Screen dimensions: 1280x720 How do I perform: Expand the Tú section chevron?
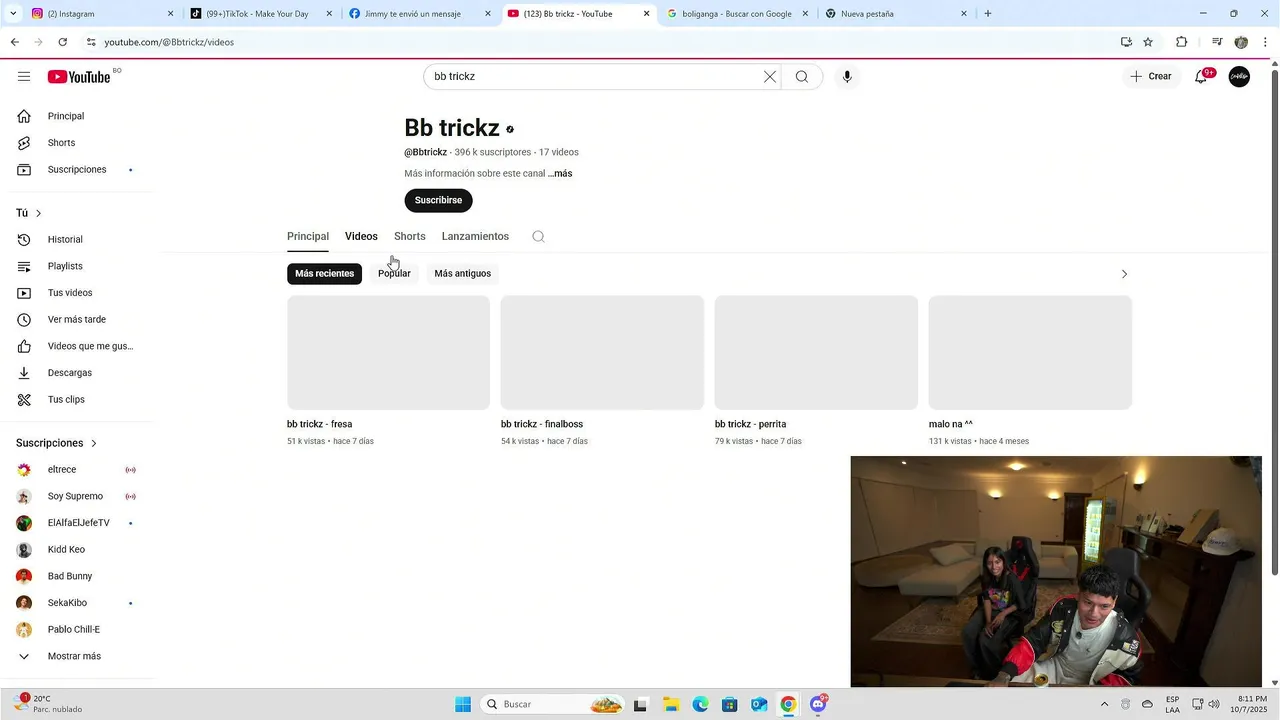[x=39, y=213]
